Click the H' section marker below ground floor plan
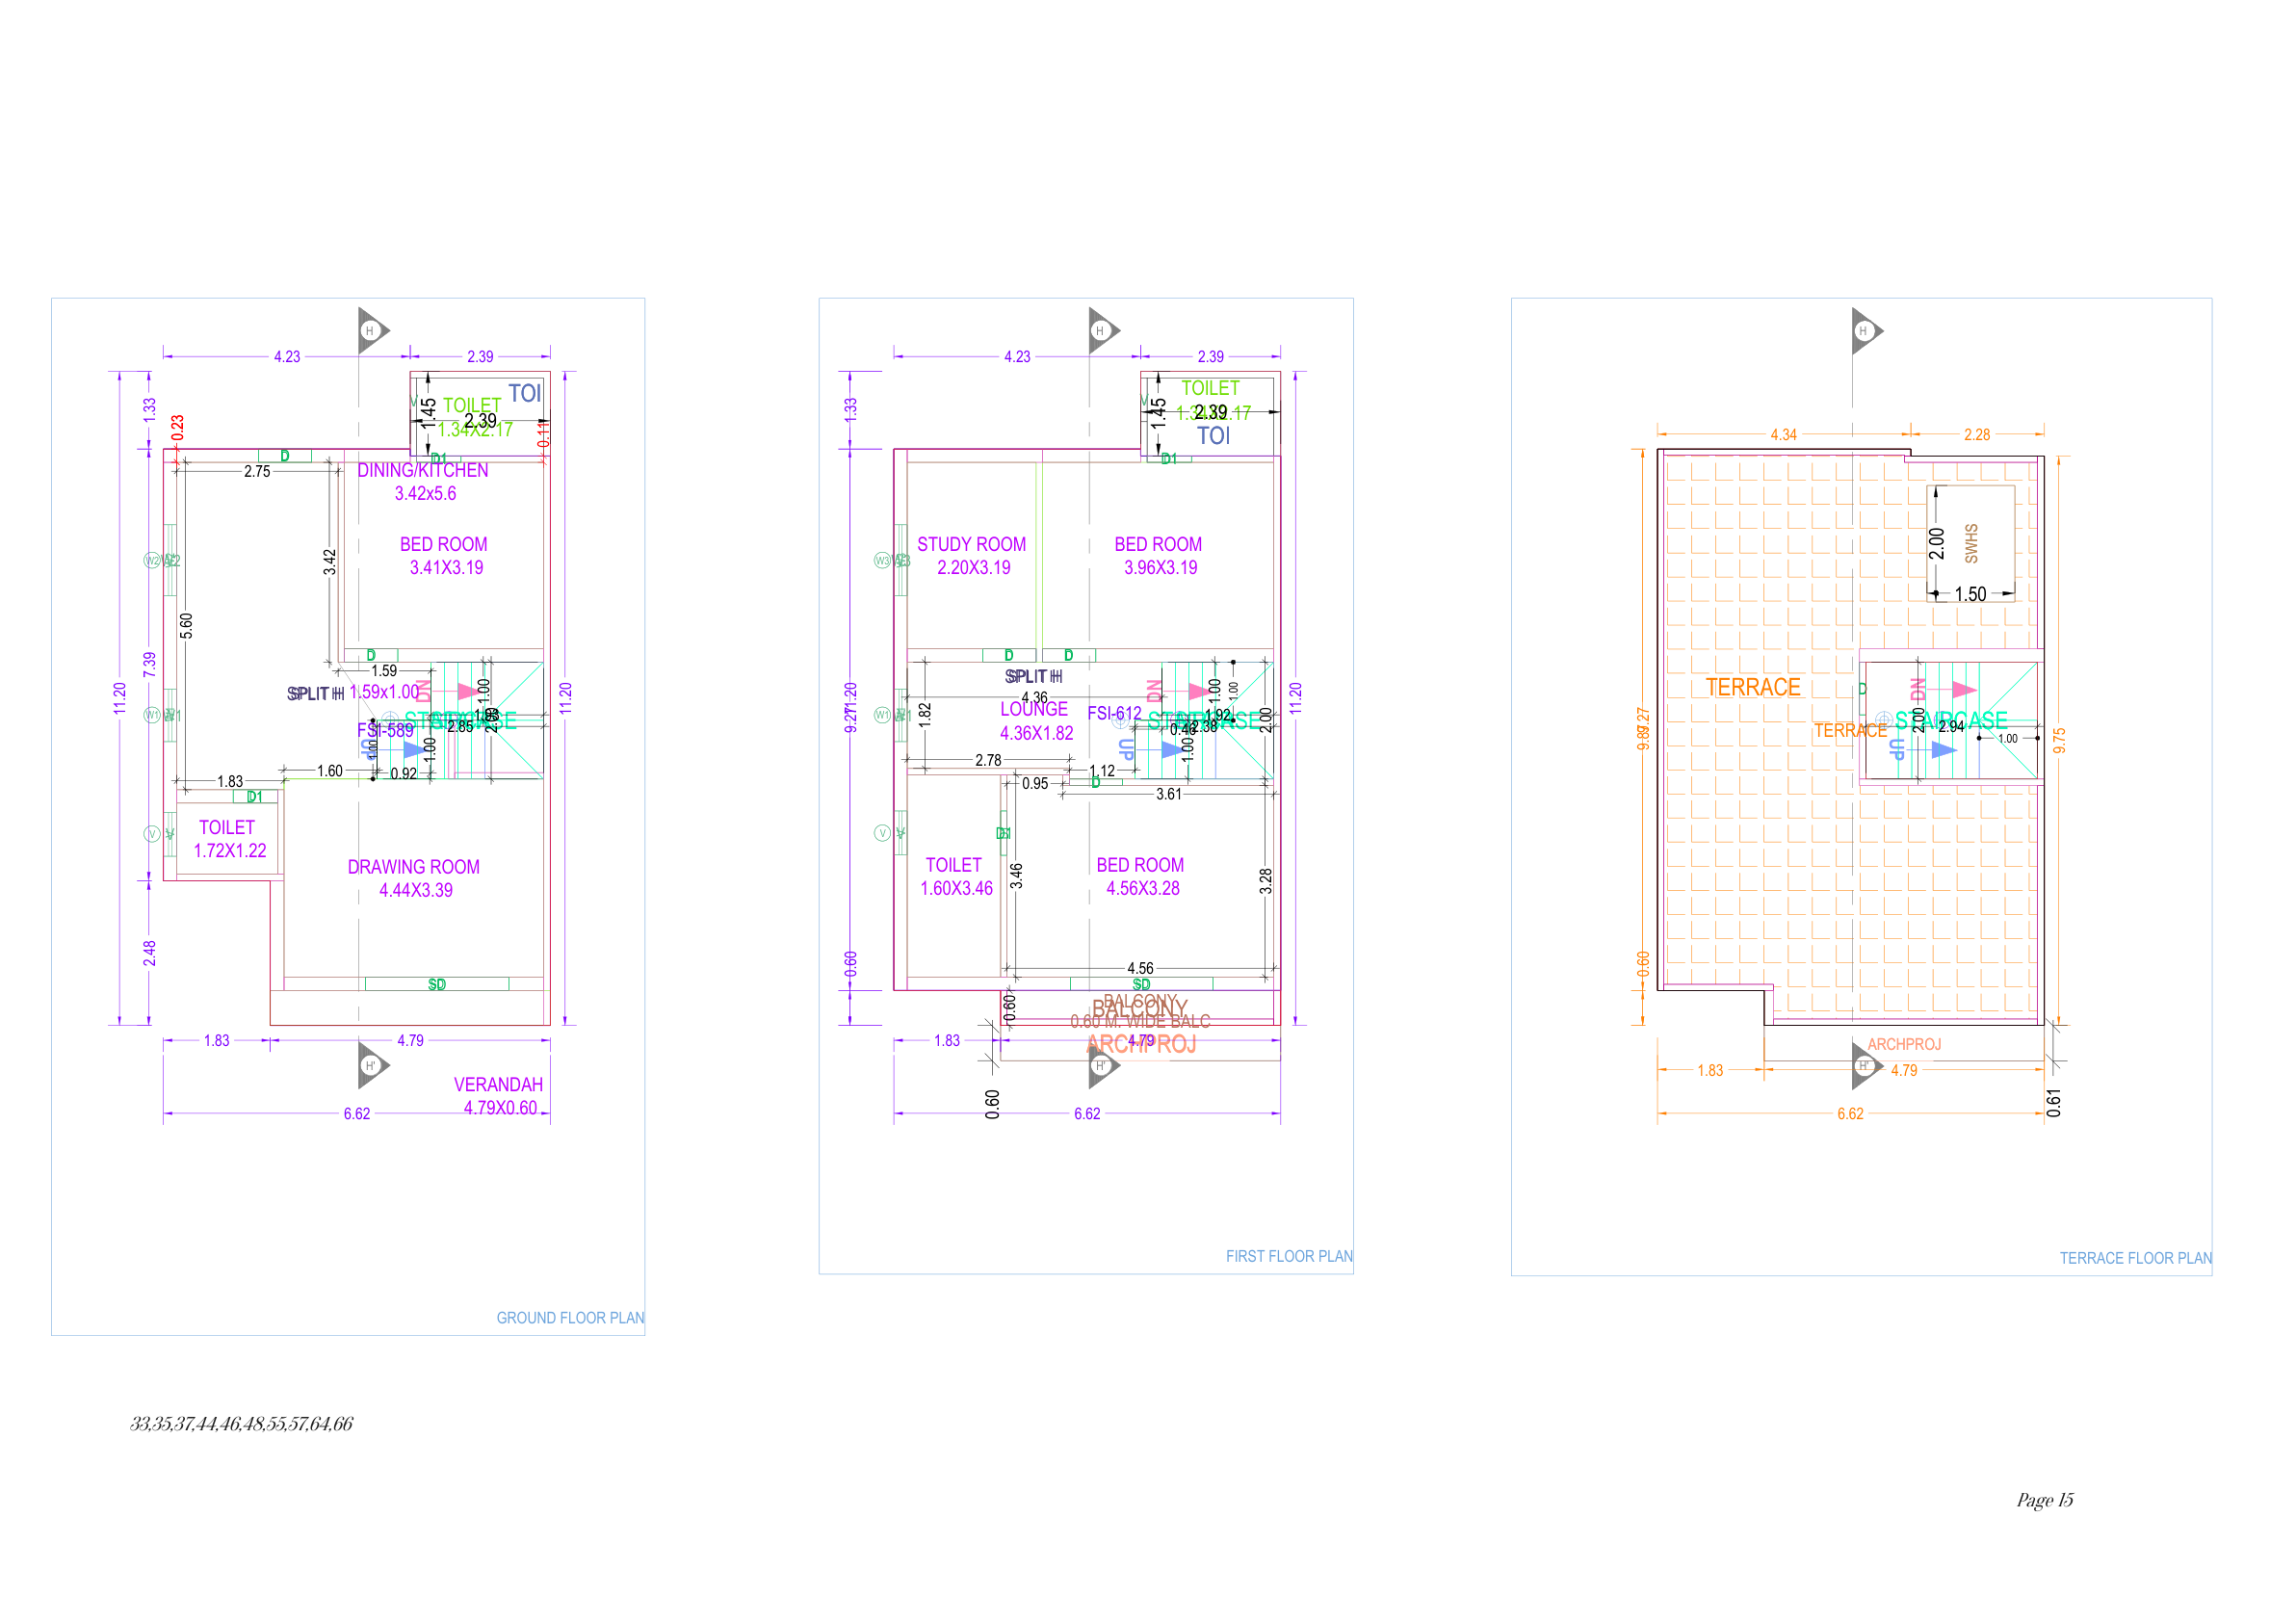Viewport: 2296px width, 1622px height. tap(371, 1066)
